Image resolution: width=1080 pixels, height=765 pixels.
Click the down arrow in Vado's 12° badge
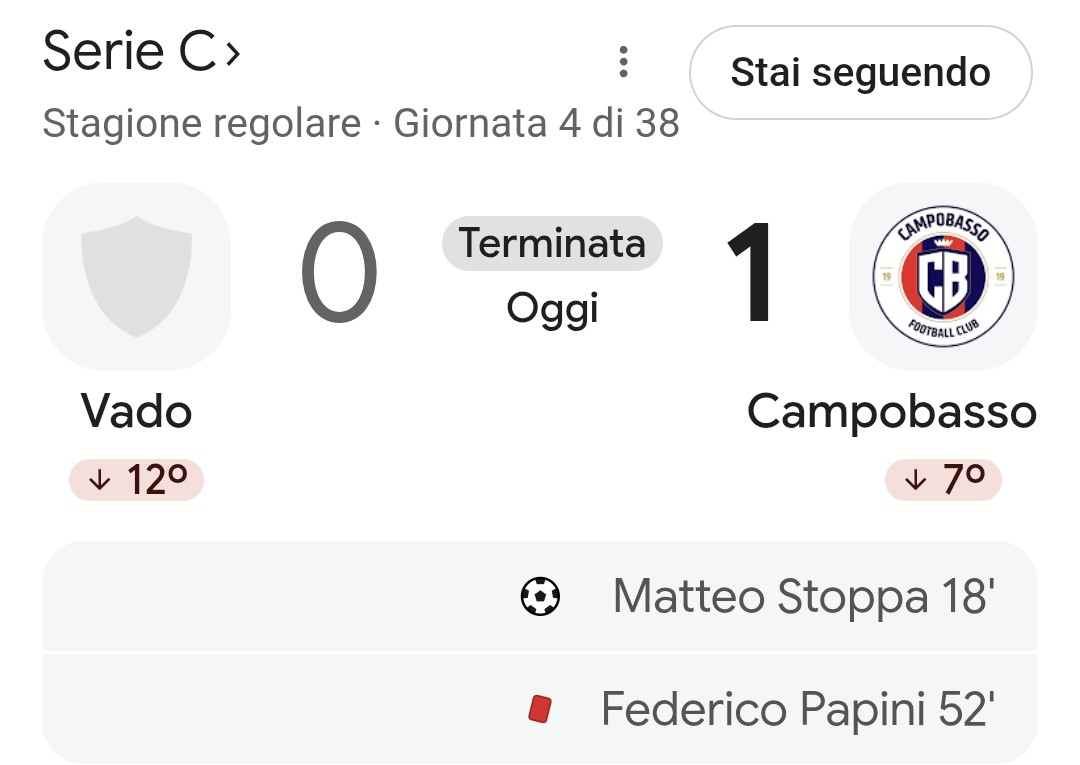101,480
